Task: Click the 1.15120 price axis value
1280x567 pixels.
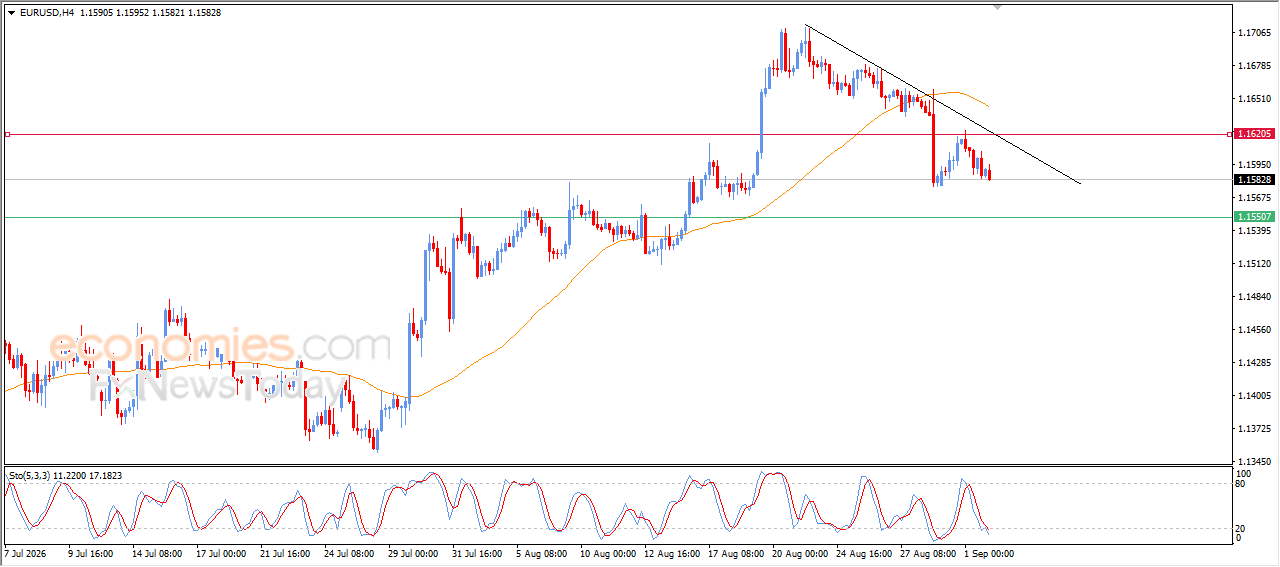Action: 1254,264
